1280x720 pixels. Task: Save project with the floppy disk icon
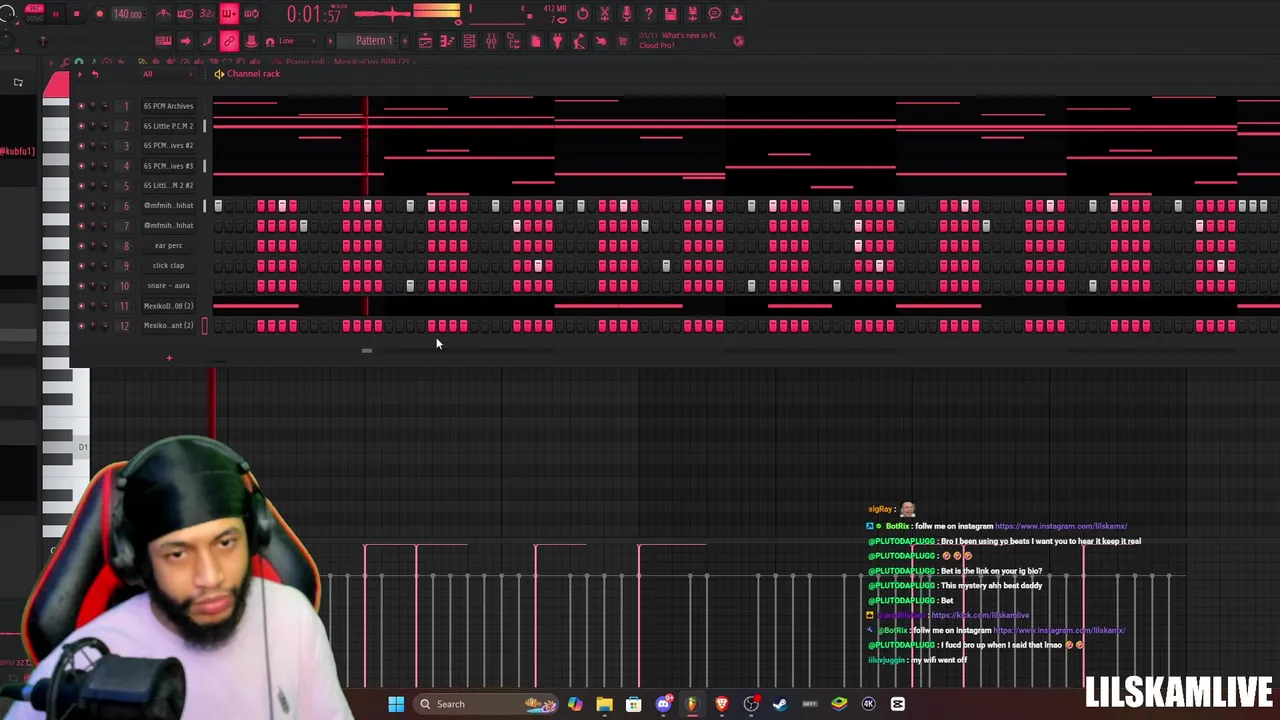tap(670, 14)
